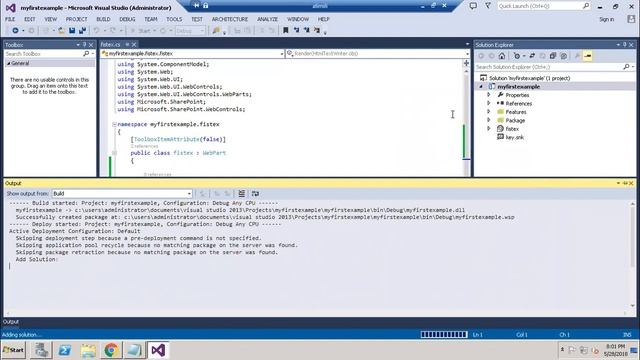The width and height of the screenshot is (640, 360).
Task: Click the editor split window handle icon
Action: click(x=466, y=63)
